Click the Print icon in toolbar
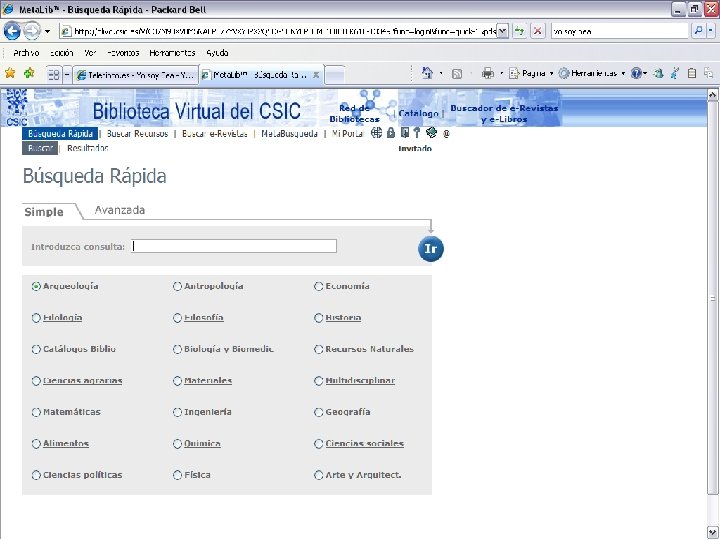The width and height of the screenshot is (720, 540). click(488, 73)
